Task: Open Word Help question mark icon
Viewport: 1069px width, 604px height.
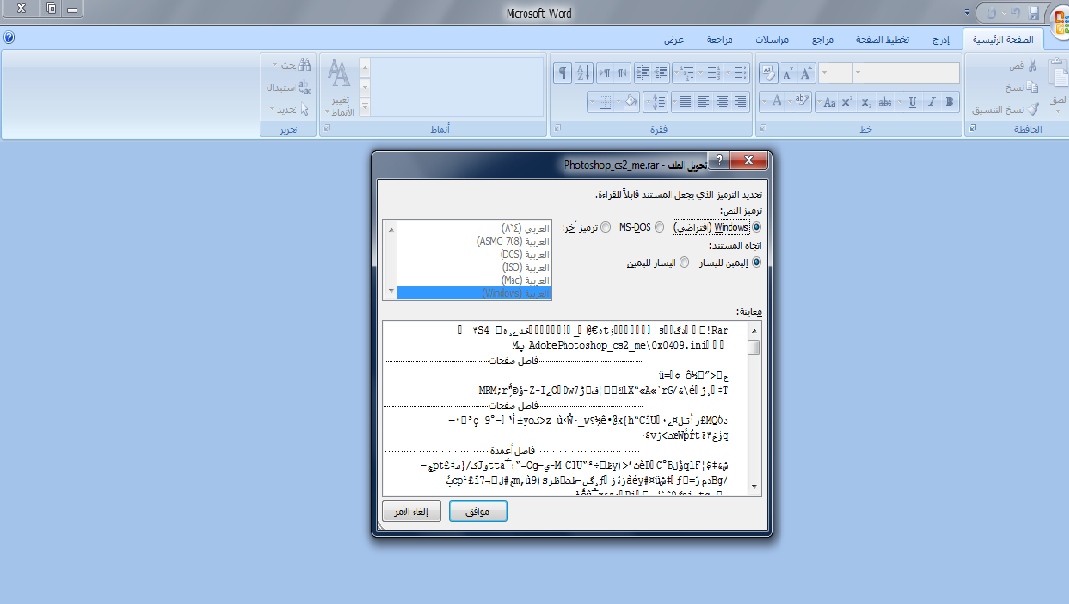Action: (x=9, y=37)
